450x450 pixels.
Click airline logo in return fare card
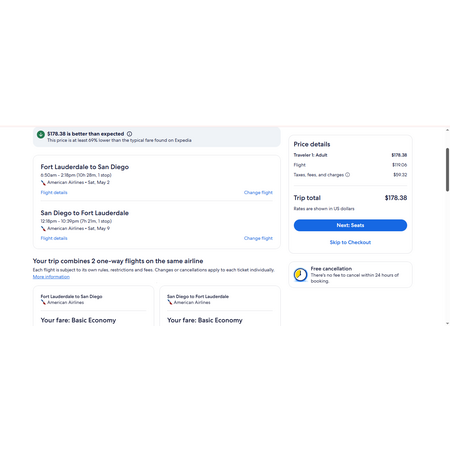click(170, 302)
